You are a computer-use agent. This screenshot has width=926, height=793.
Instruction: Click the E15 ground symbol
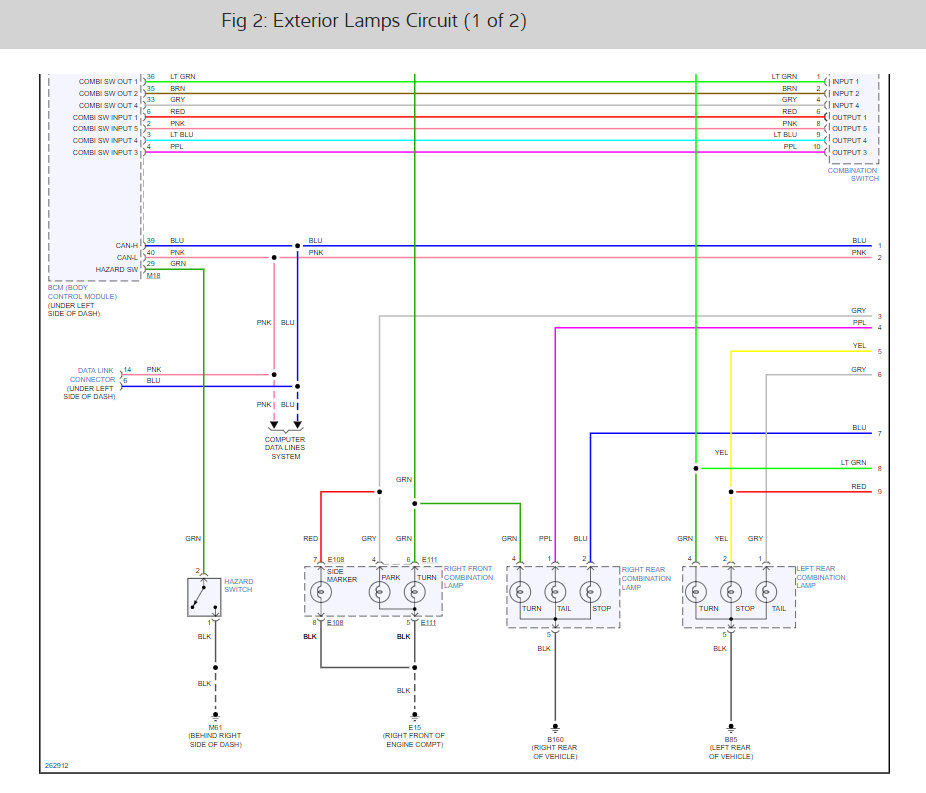(415, 716)
